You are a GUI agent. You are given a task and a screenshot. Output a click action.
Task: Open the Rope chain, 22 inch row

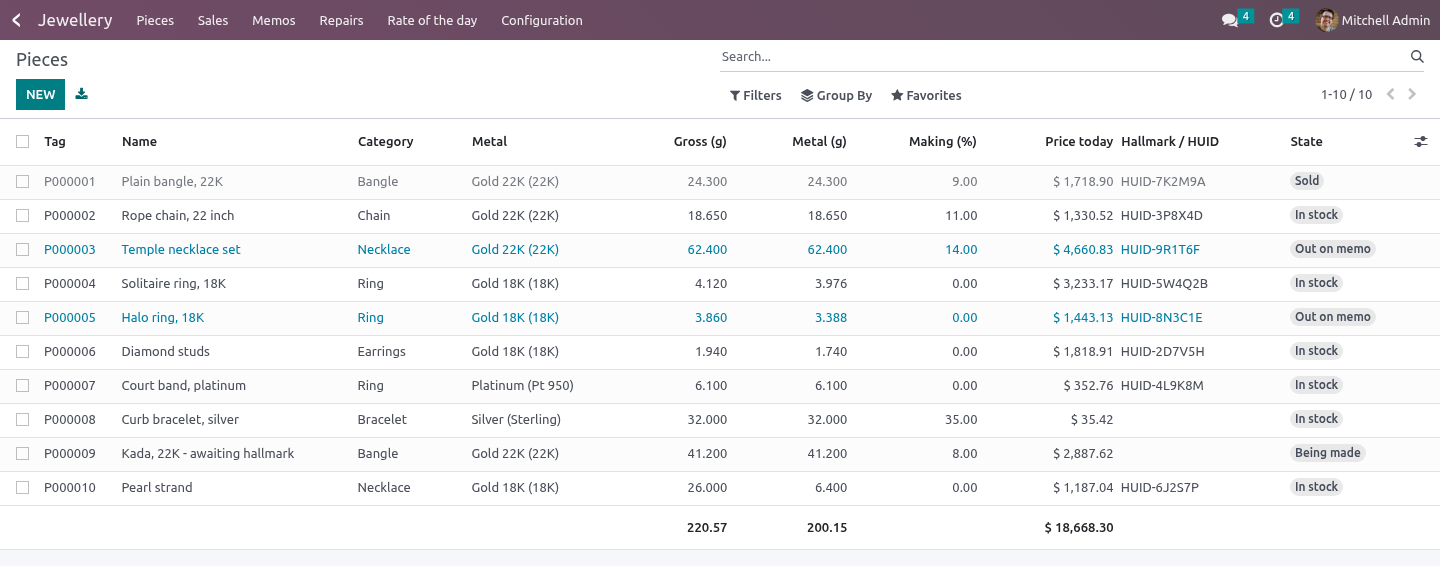point(720,216)
